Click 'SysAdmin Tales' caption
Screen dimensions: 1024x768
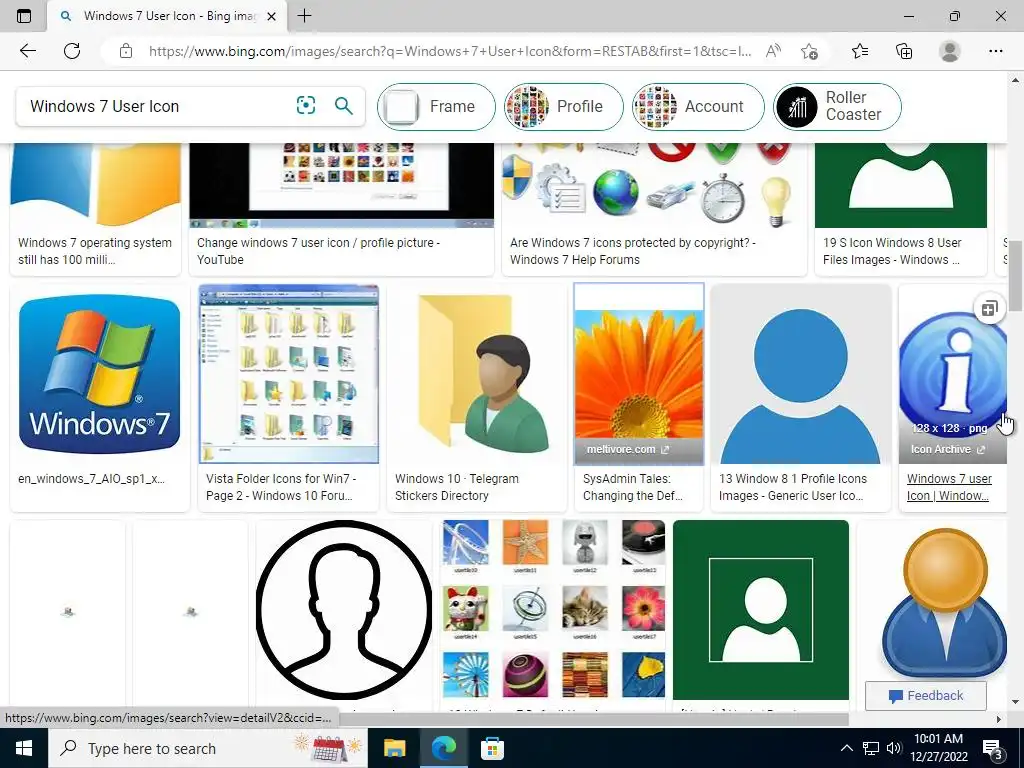click(x=632, y=487)
